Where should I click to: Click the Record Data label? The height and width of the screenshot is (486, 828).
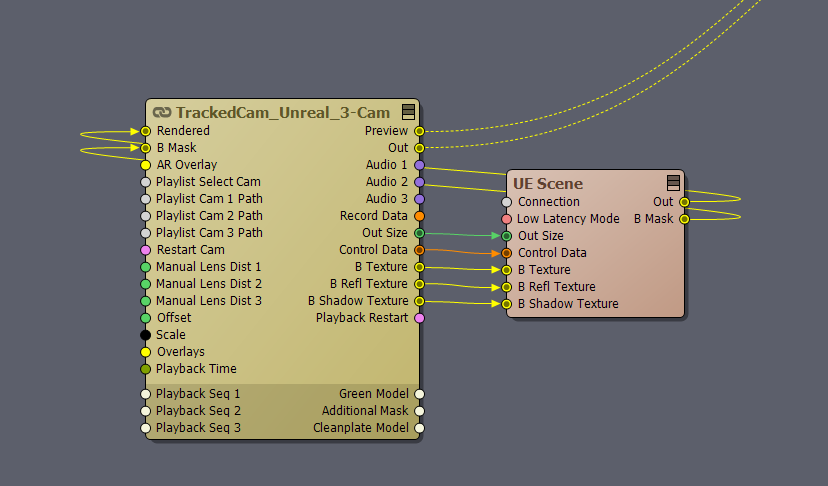pyautogui.click(x=373, y=216)
